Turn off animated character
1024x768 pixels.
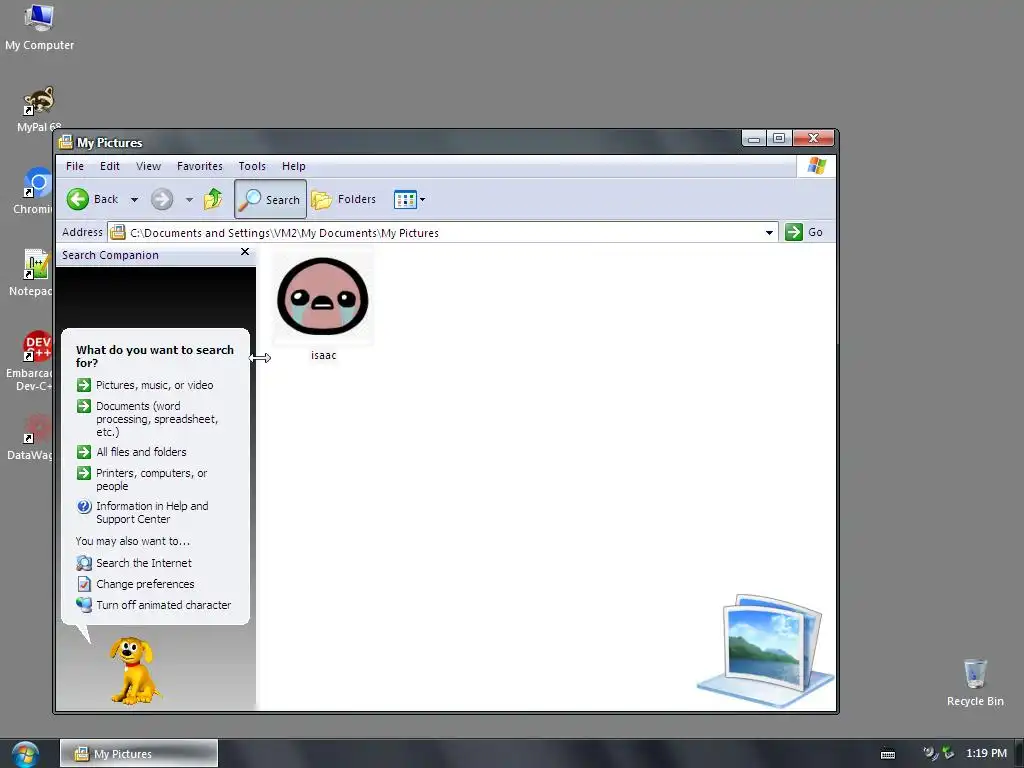pyautogui.click(x=163, y=605)
